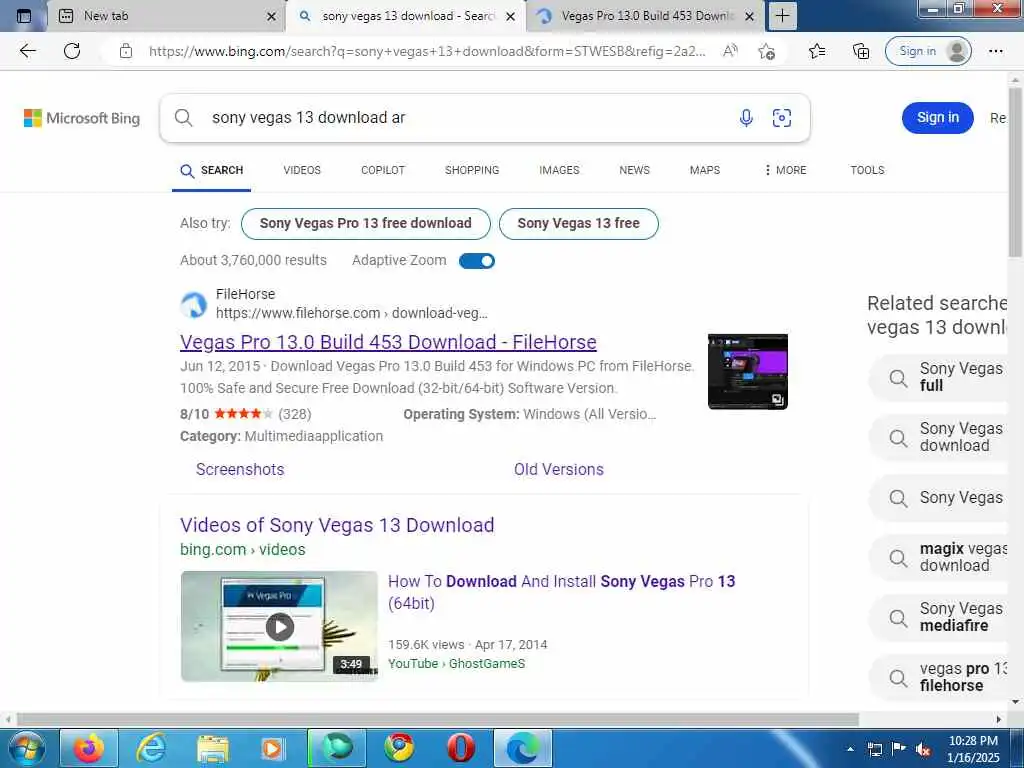Open the Read aloud icon
This screenshot has height=768, width=1024.
730,51
